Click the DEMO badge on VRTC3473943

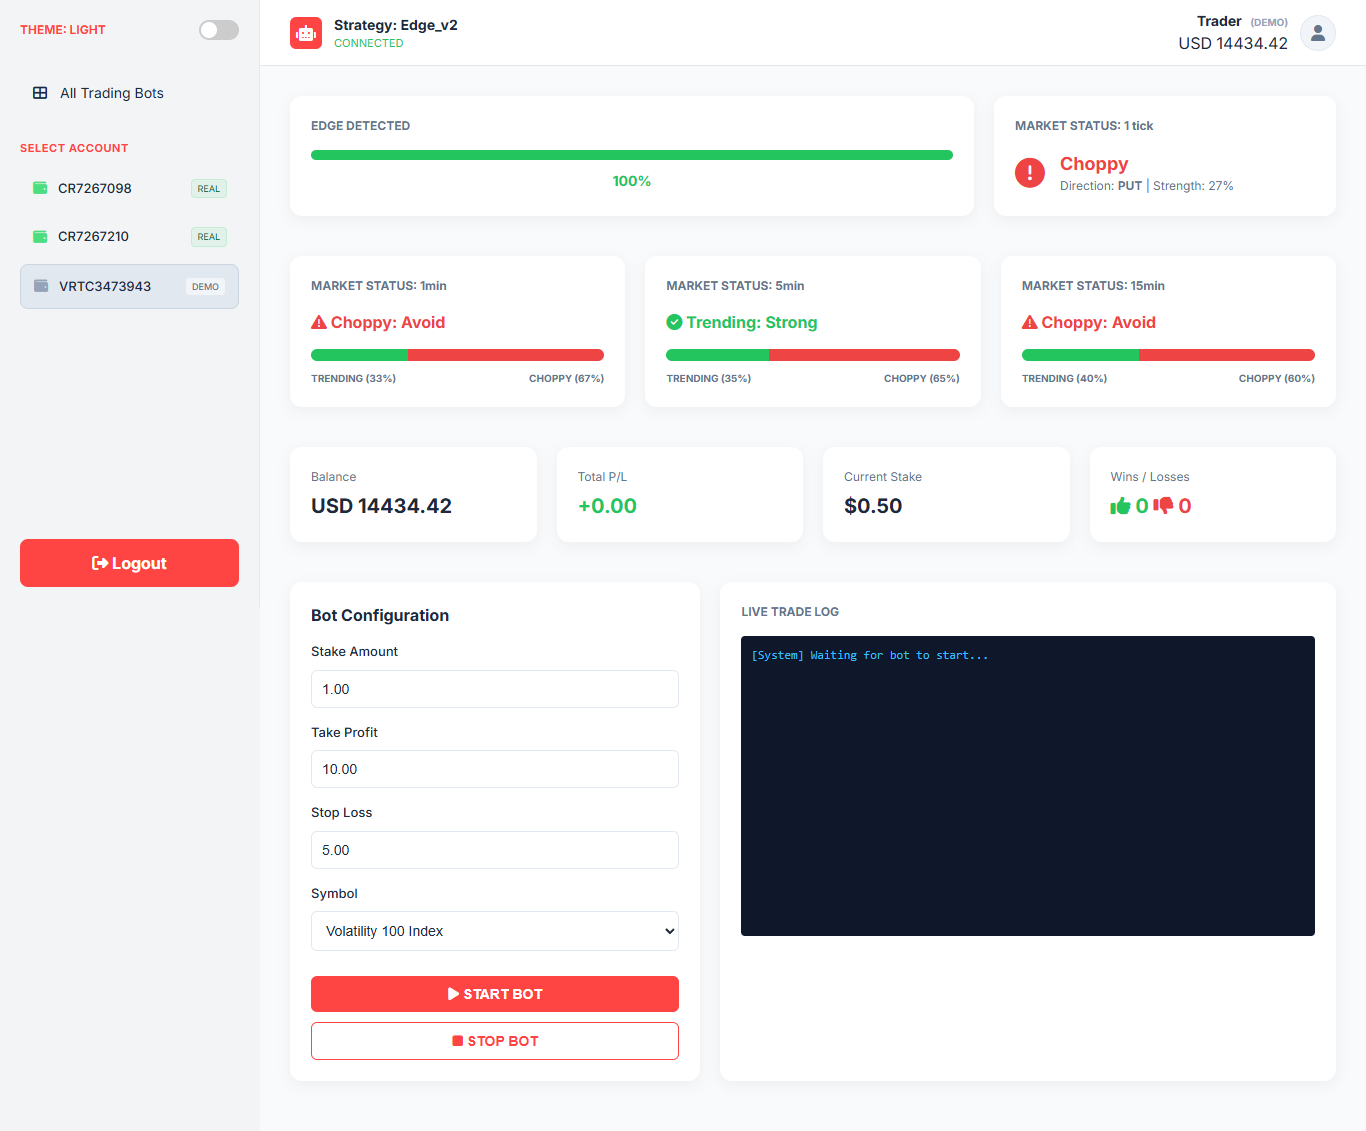coord(205,287)
